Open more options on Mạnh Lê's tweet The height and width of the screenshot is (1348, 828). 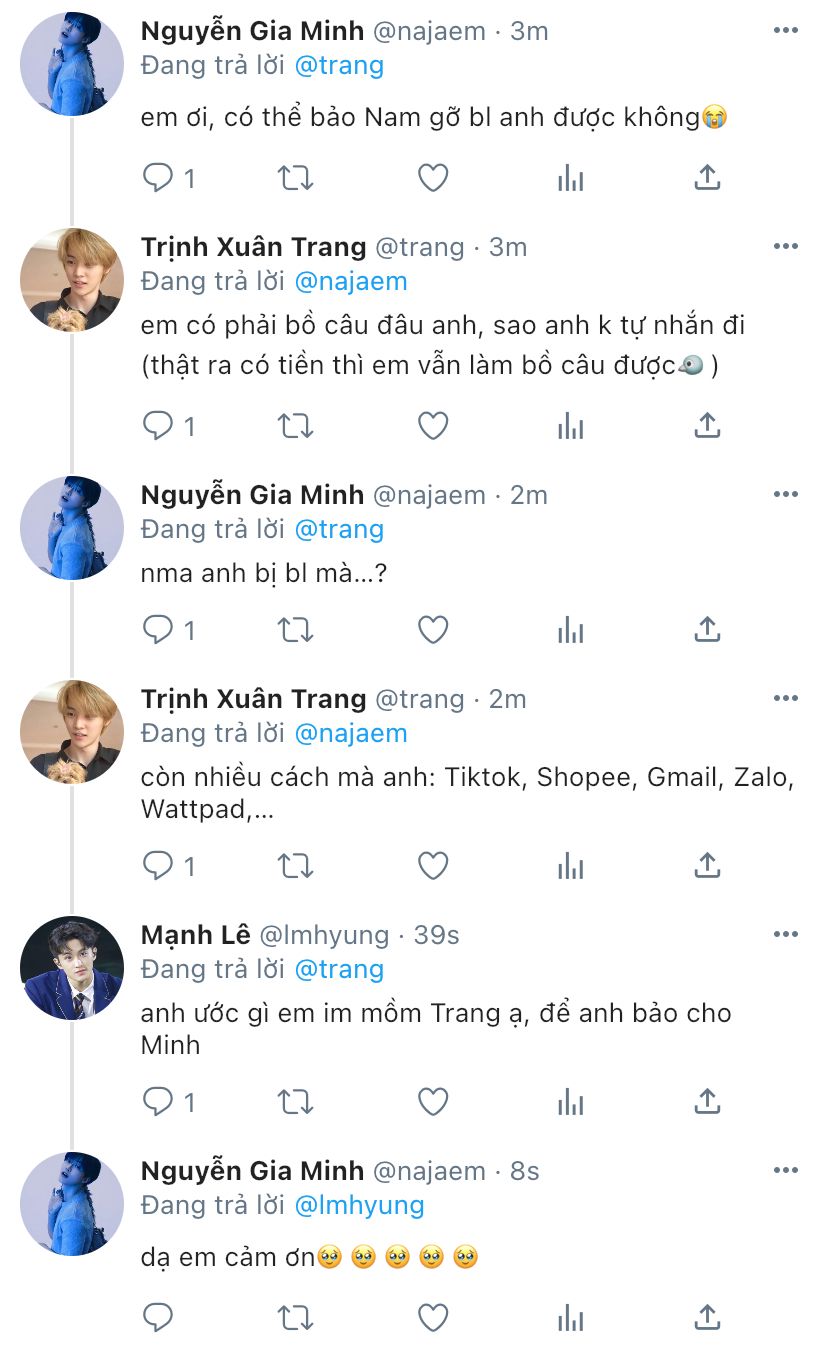click(x=786, y=934)
